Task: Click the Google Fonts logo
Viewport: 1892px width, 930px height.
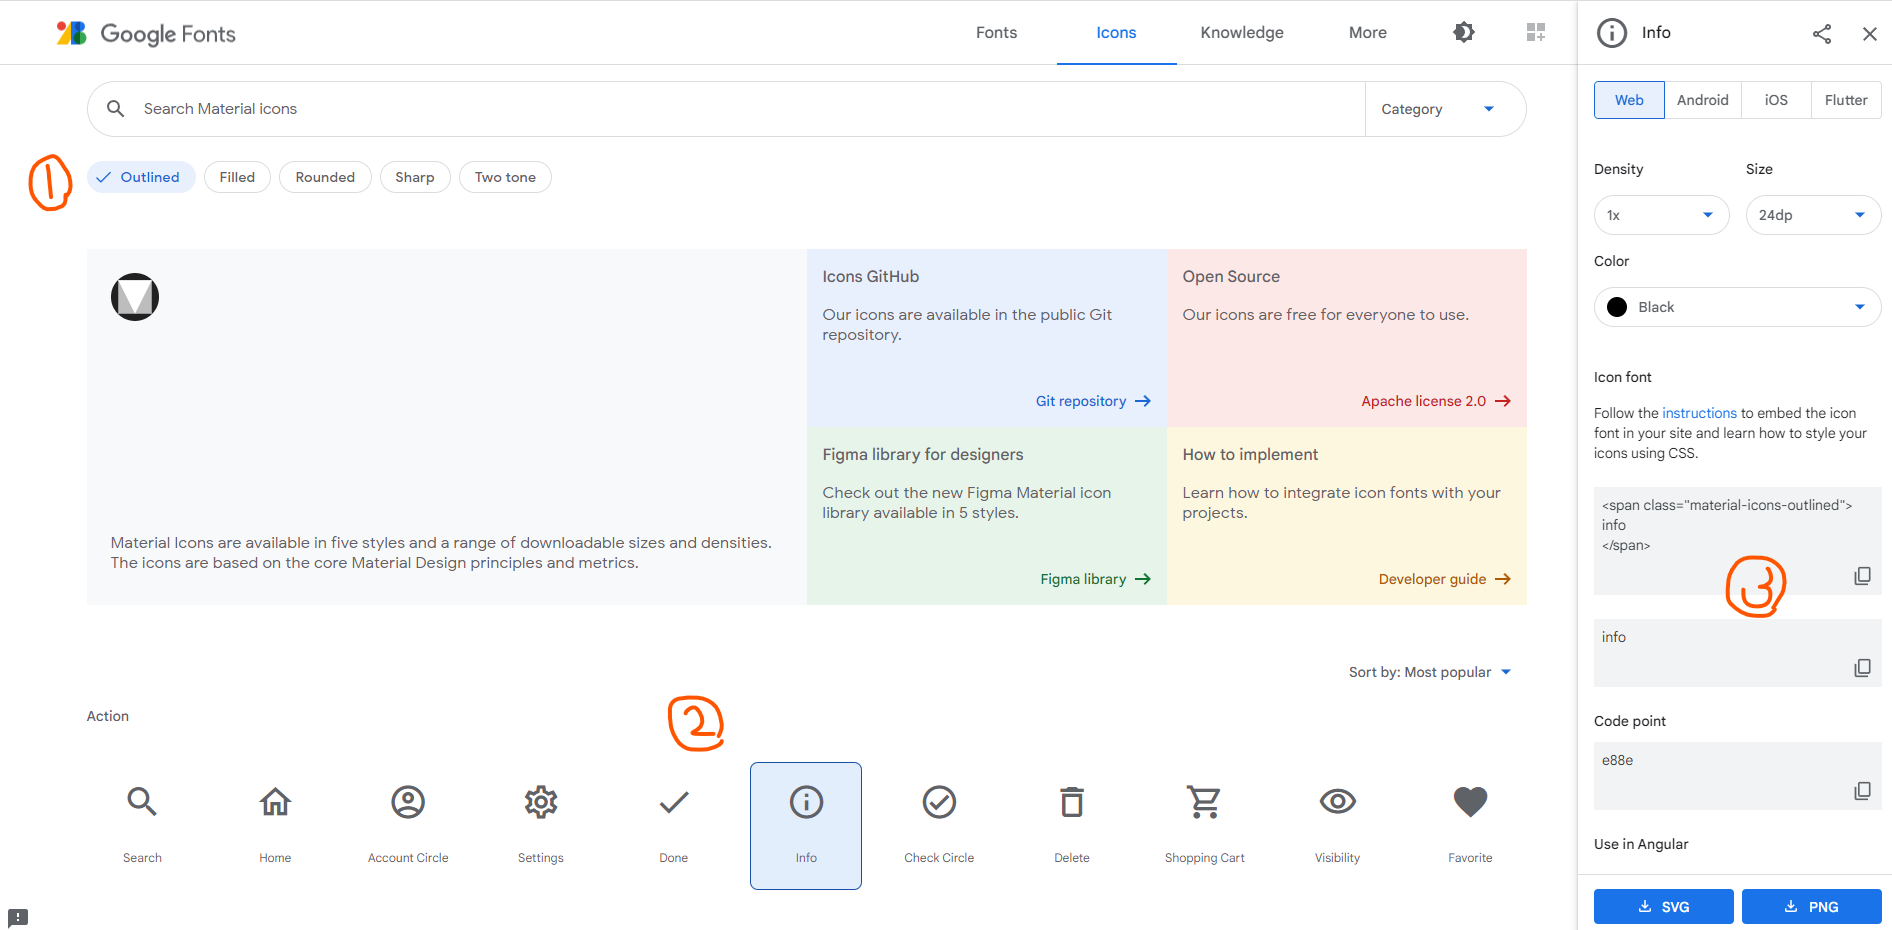Action: tap(146, 34)
